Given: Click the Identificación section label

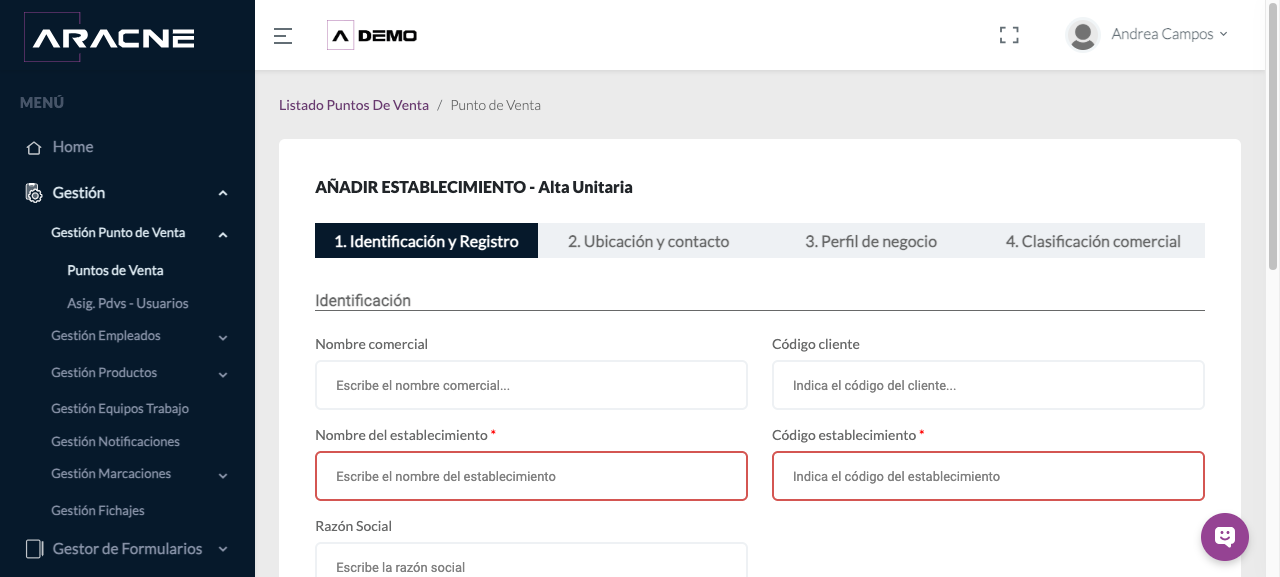Looking at the screenshot, I should tap(363, 300).
